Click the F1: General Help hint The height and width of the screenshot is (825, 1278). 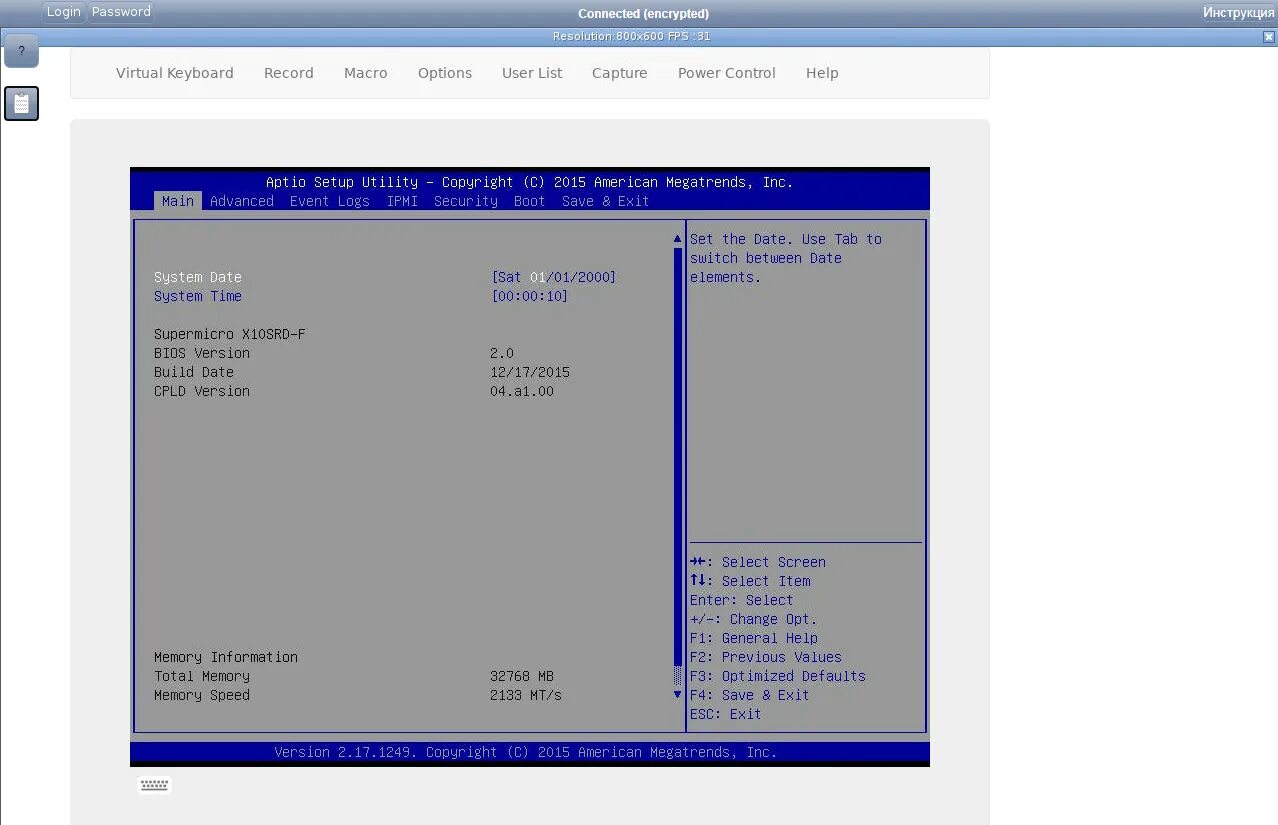[x=754, y=638]
